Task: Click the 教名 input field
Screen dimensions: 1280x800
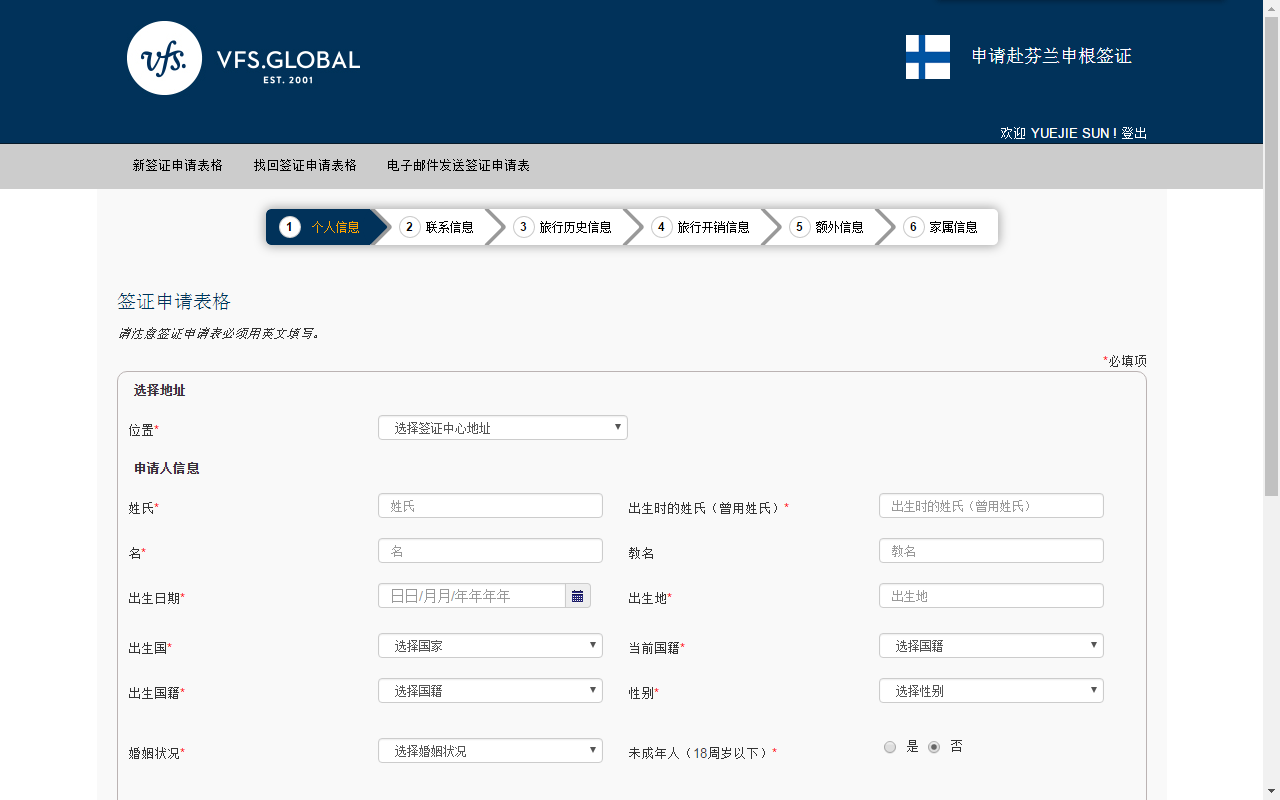Action: tap(991, 551)
